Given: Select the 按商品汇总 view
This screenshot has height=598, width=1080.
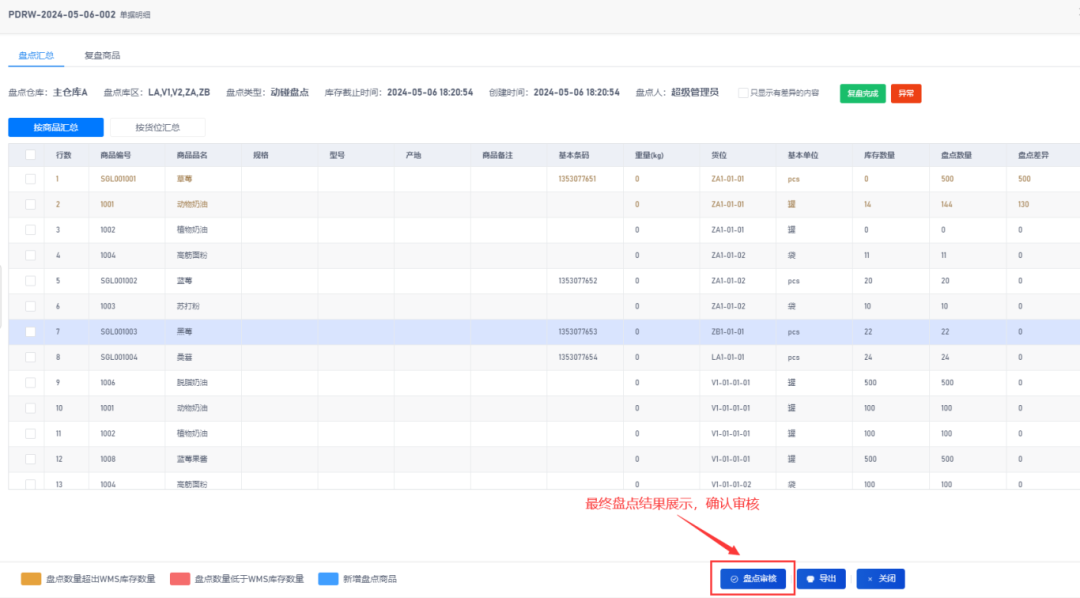Looking at the screenshot, I should pyautogui.click(x=56, y=127).
